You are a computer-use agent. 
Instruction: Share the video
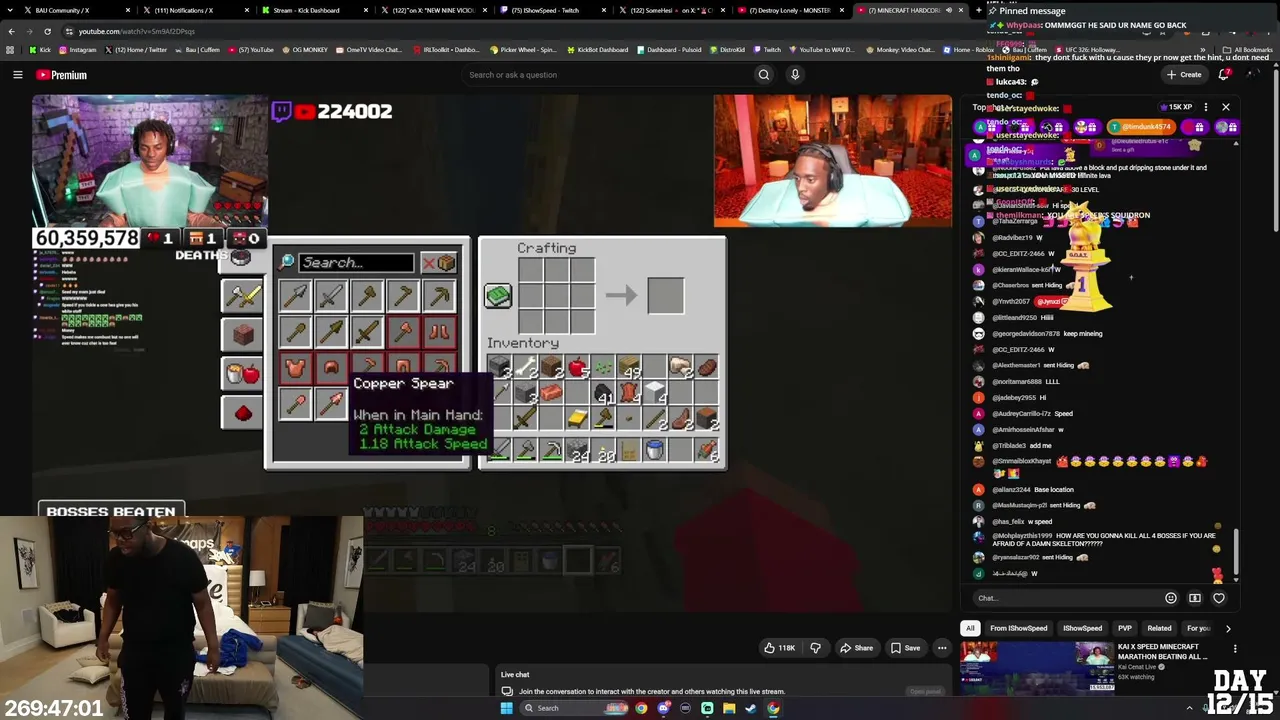click(x=855, y=648)
